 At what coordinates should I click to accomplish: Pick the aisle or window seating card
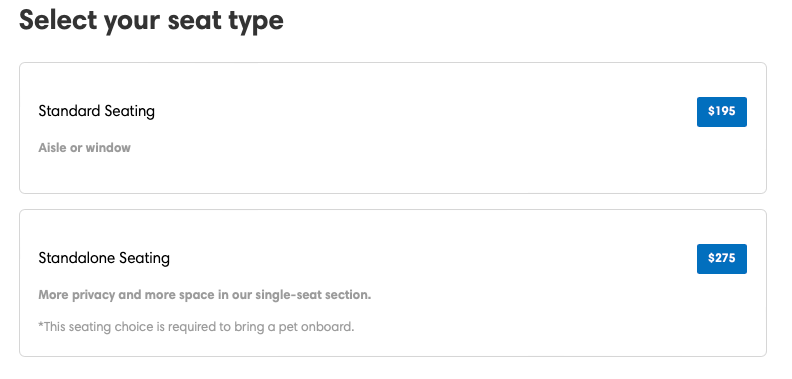tap(393, 128)
